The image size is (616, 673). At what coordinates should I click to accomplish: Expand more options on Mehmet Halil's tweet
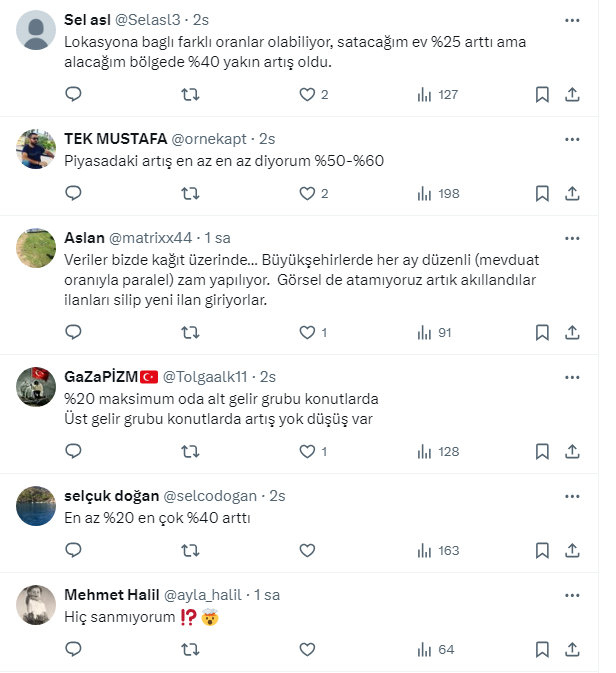(571, 595)
